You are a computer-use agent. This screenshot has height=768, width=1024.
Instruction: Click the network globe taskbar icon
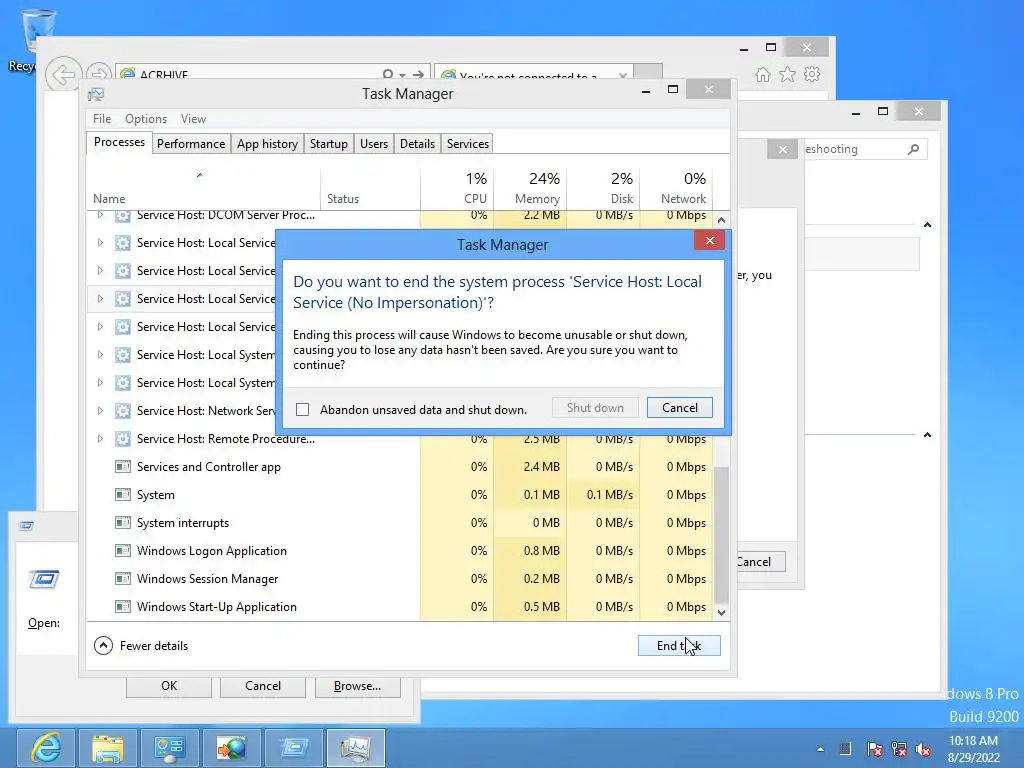232,748
